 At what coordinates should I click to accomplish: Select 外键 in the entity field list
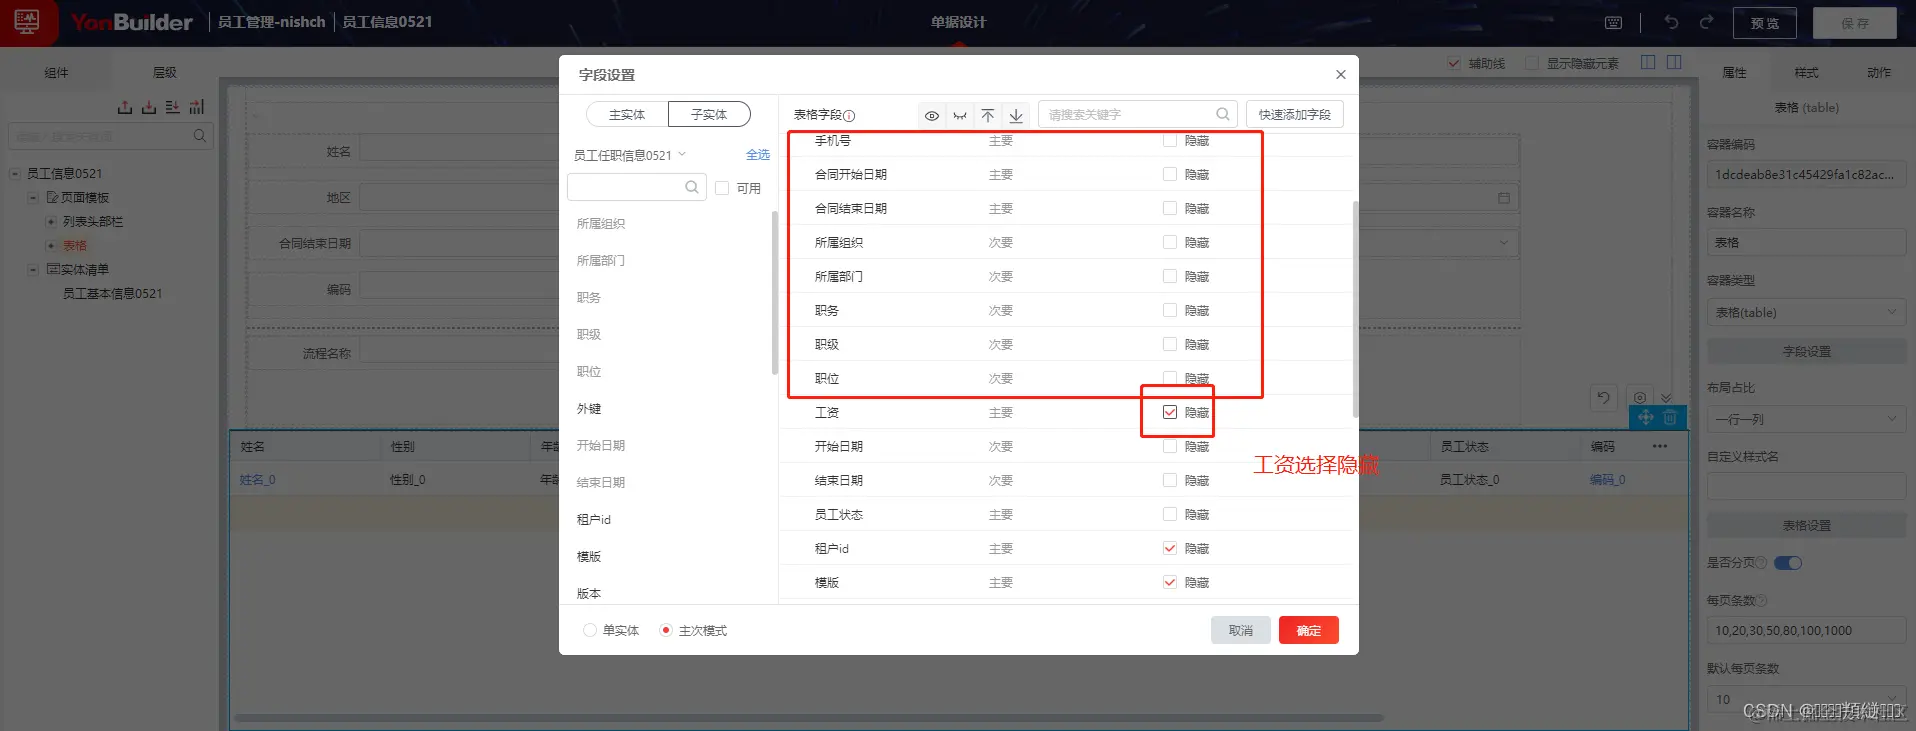(589, 408)
